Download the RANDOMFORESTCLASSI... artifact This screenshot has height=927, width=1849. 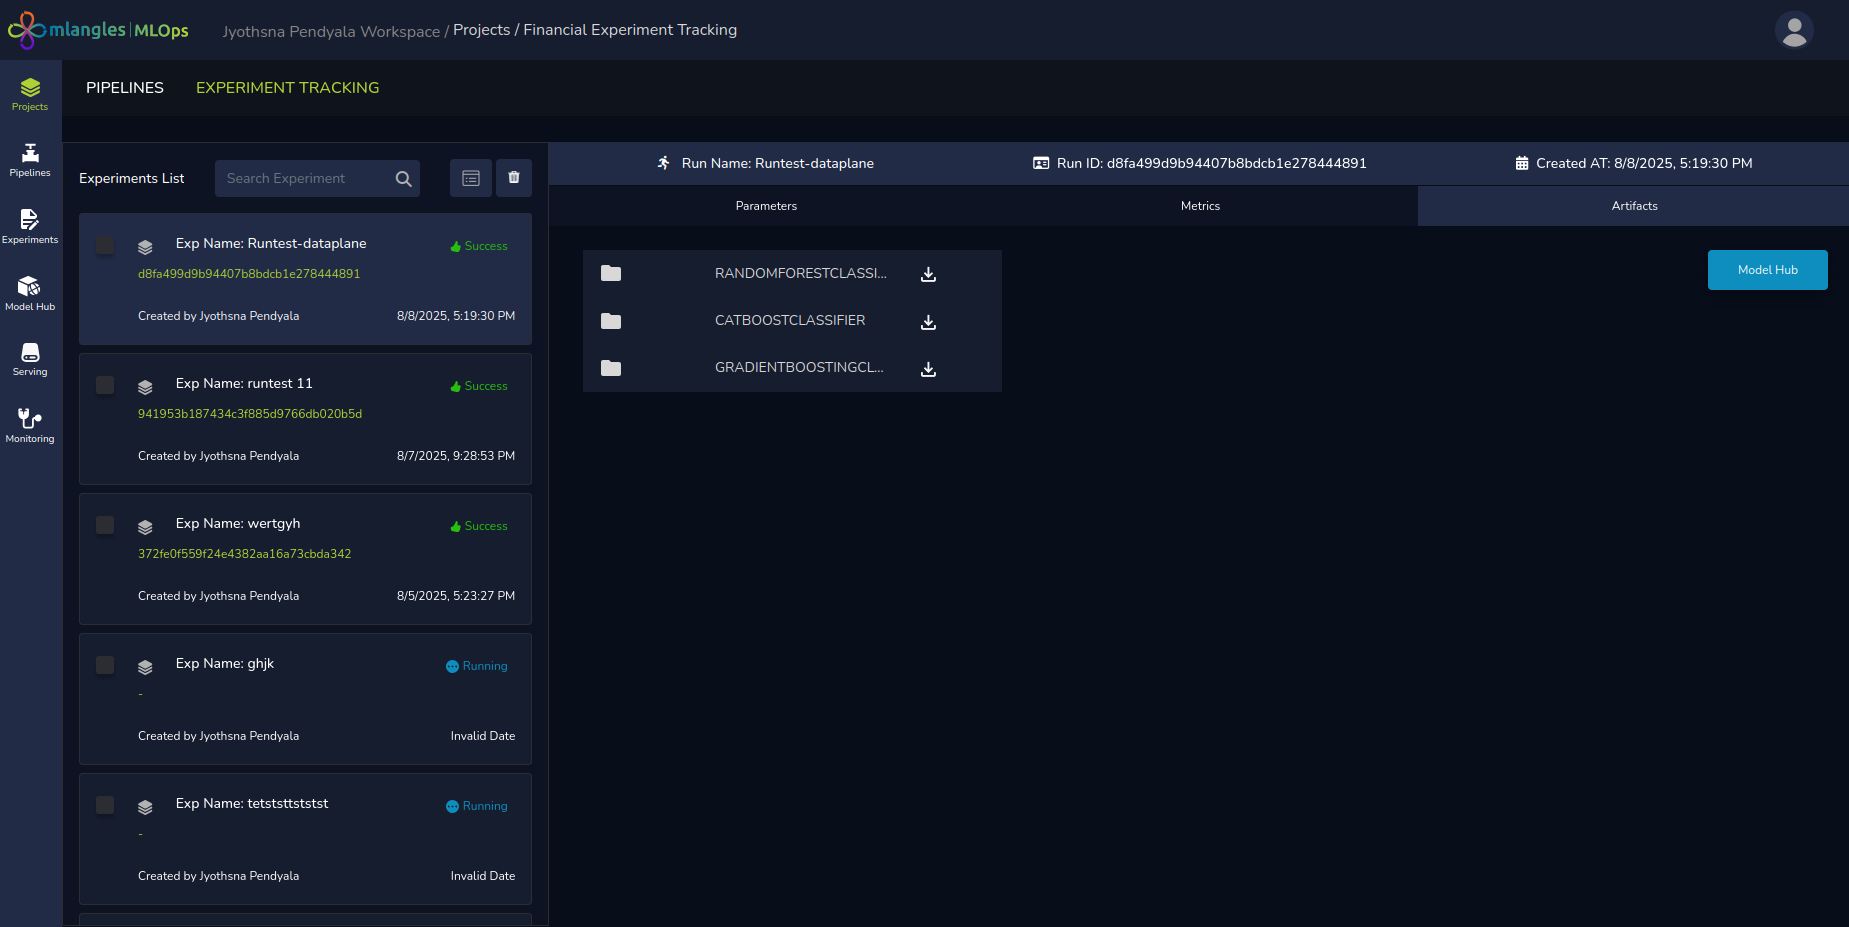click(x=928, y=274)
